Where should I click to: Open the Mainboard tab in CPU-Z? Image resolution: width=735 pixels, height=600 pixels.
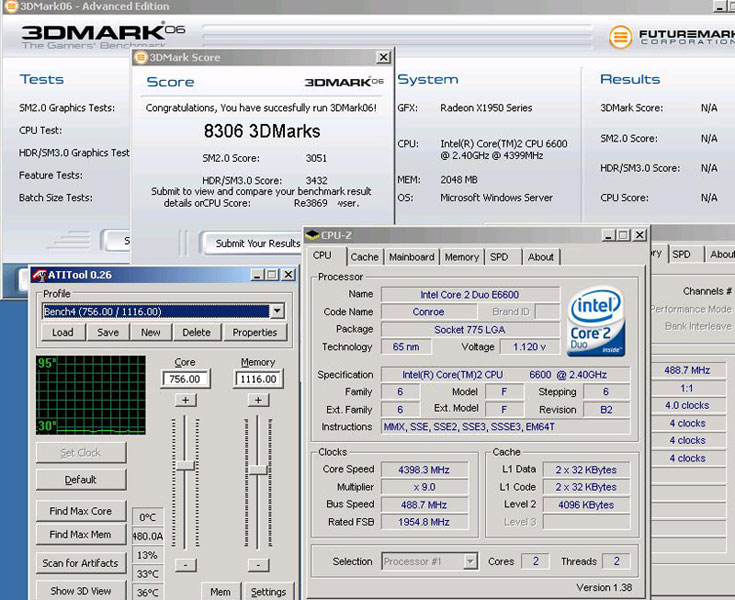click(412, 257)
